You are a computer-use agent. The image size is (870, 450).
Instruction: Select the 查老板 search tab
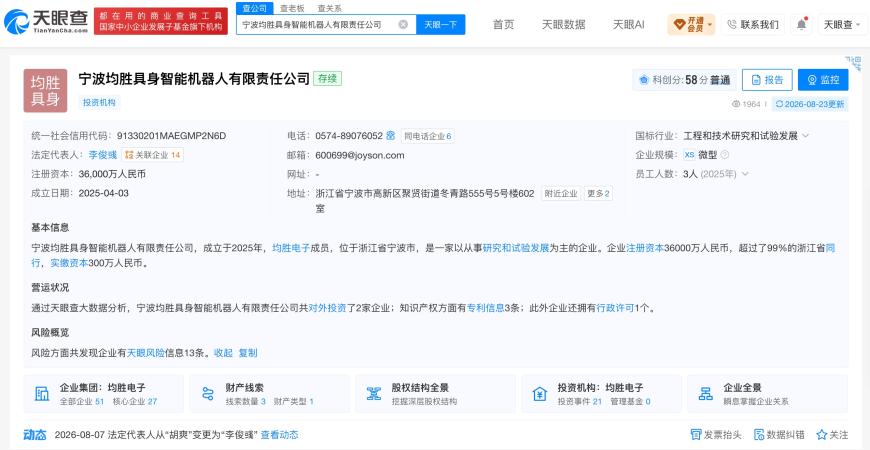coord(292,8)
